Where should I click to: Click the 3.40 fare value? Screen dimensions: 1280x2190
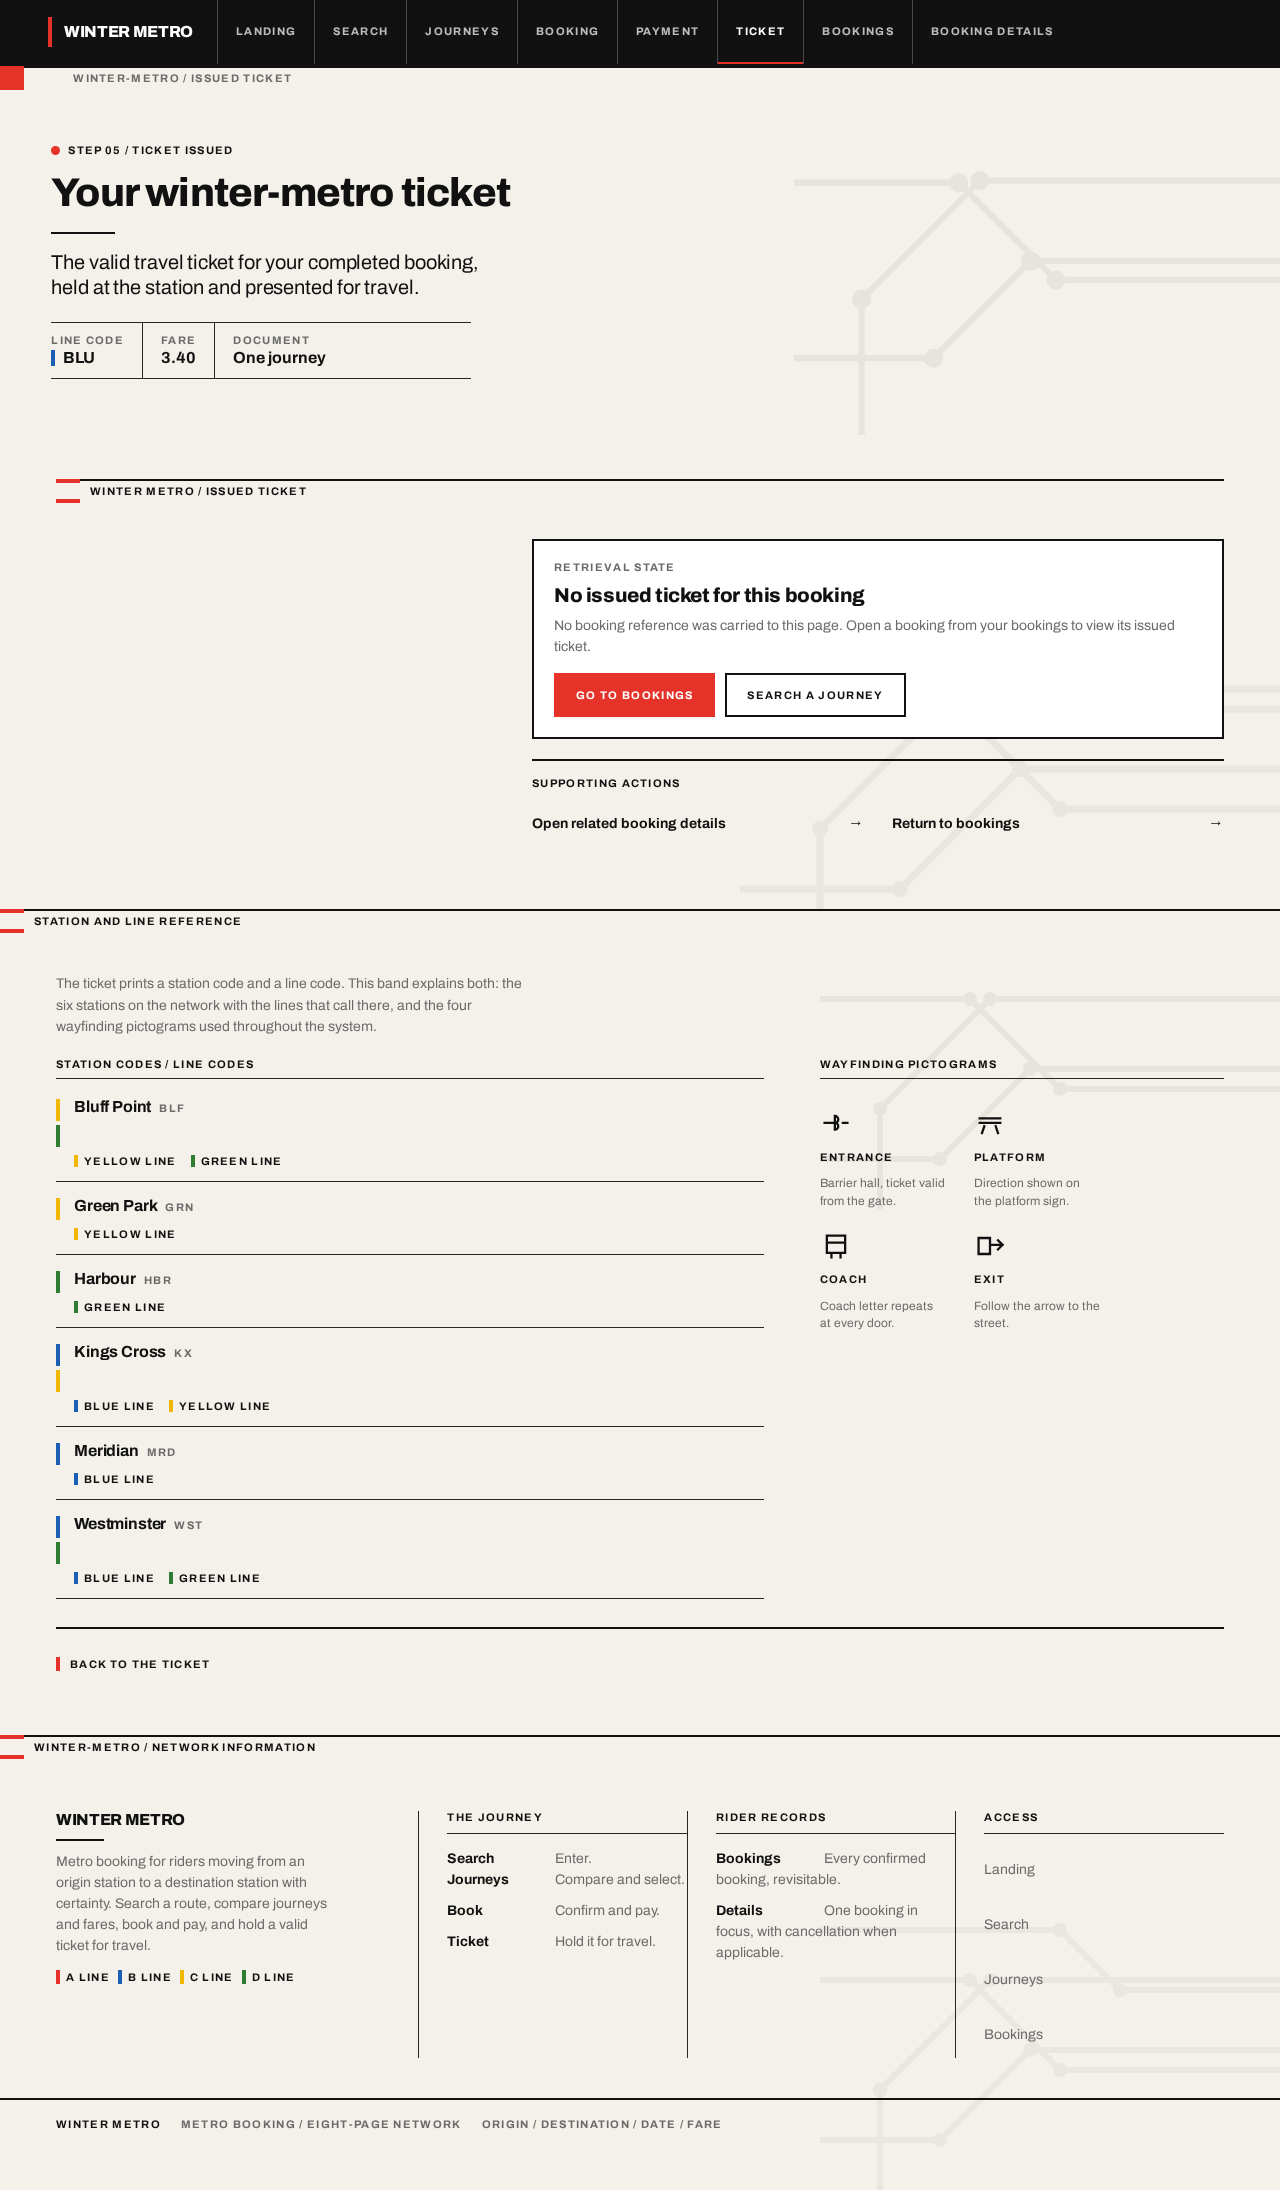point(178,358)
